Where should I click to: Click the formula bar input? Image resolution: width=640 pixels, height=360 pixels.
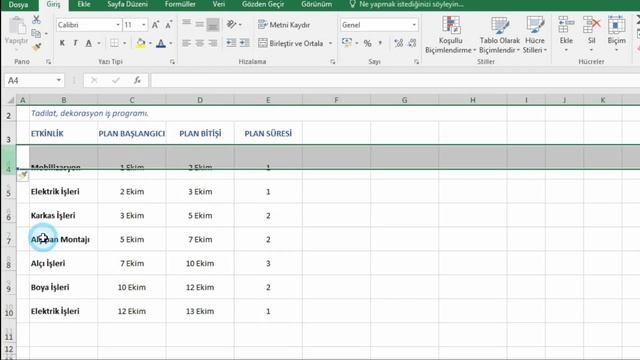pos(395,80)
